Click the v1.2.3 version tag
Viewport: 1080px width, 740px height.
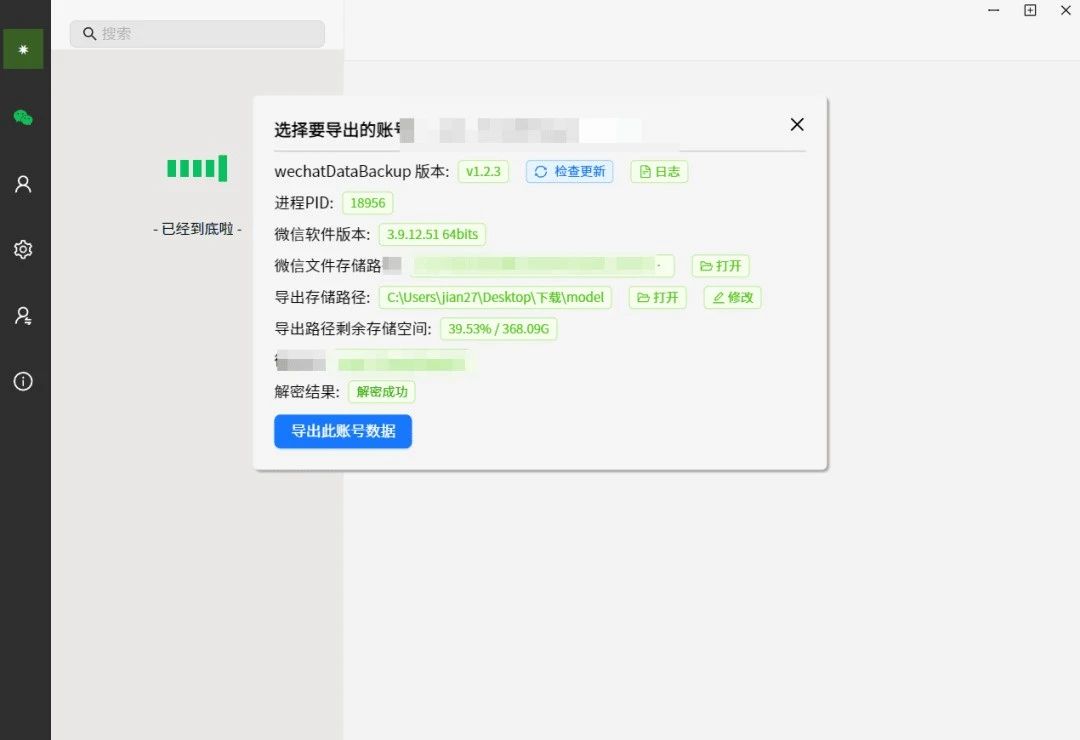pyautogui.click(x=484, y=172)
